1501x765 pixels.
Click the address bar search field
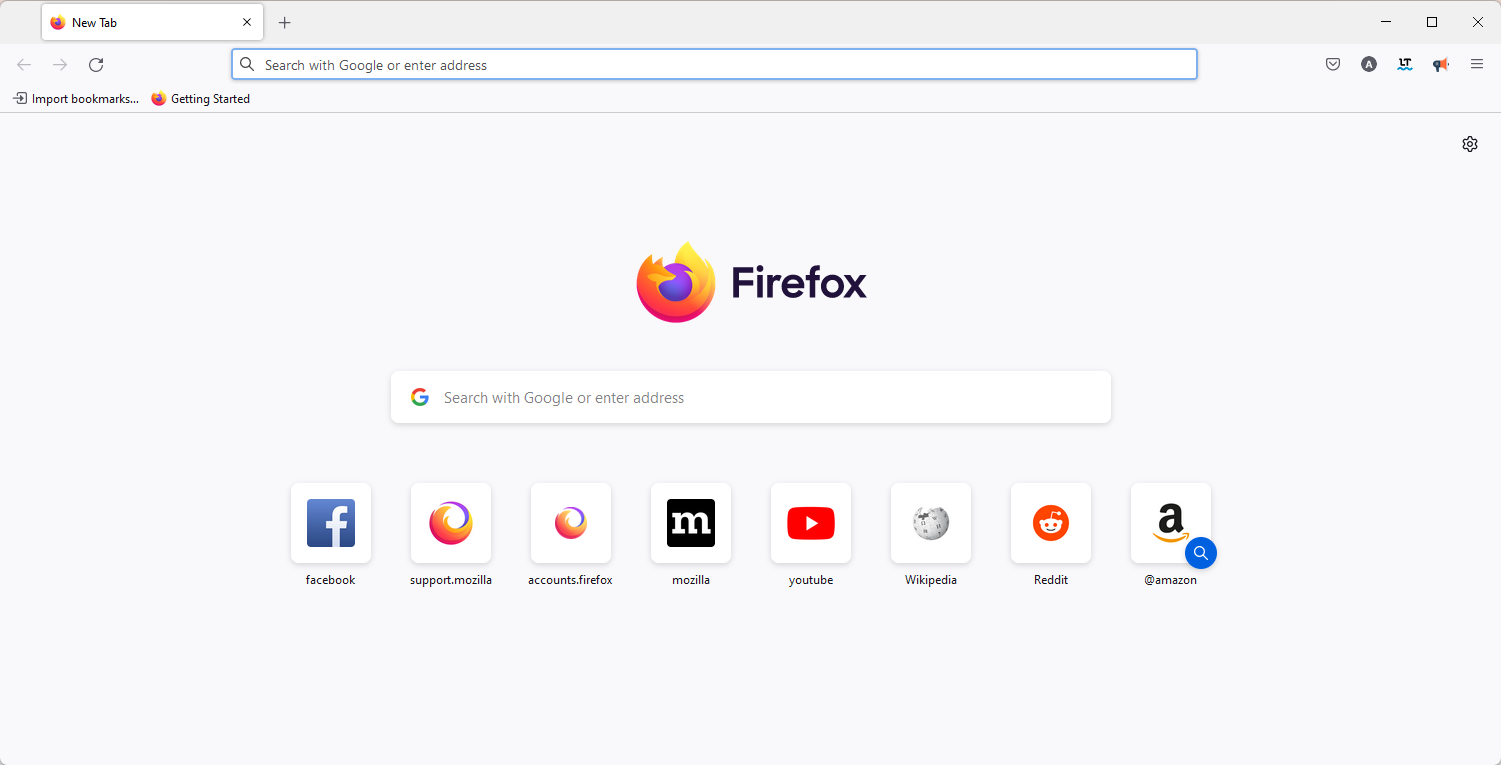coord(715,65)
